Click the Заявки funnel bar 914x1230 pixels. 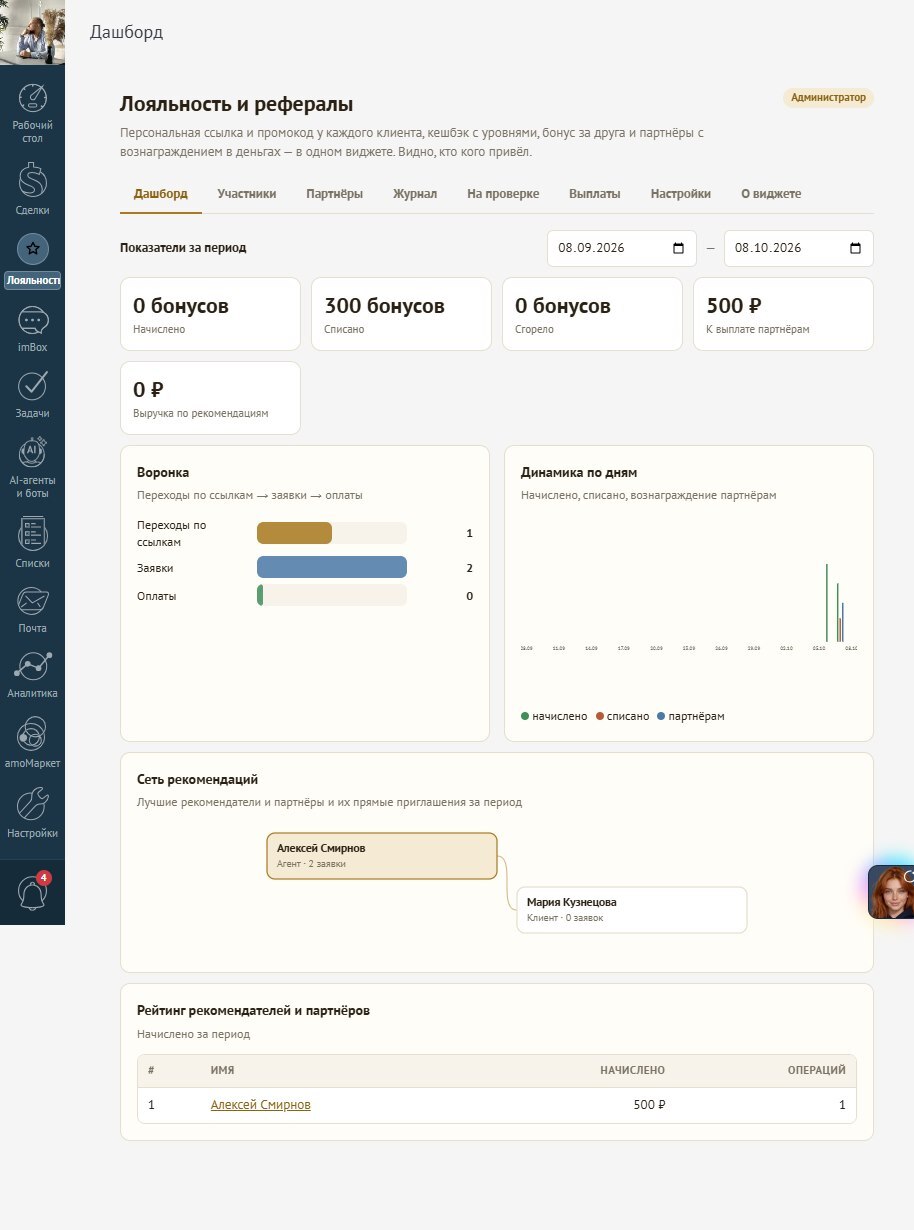click(x=332, y=567)
